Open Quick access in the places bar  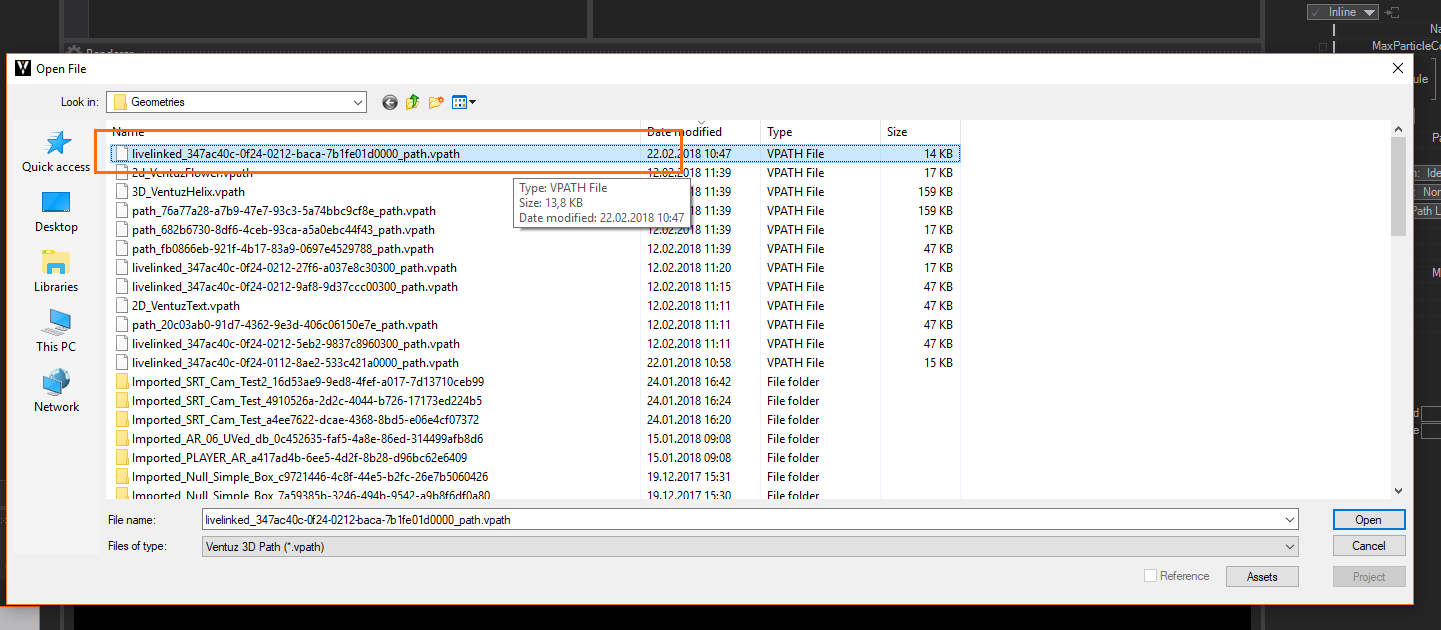click(56, 152)
